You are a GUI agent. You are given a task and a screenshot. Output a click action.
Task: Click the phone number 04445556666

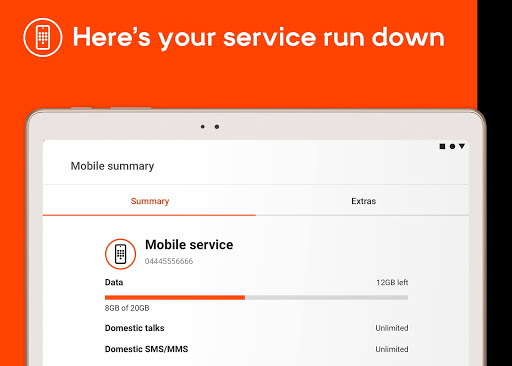pos(169,261)
